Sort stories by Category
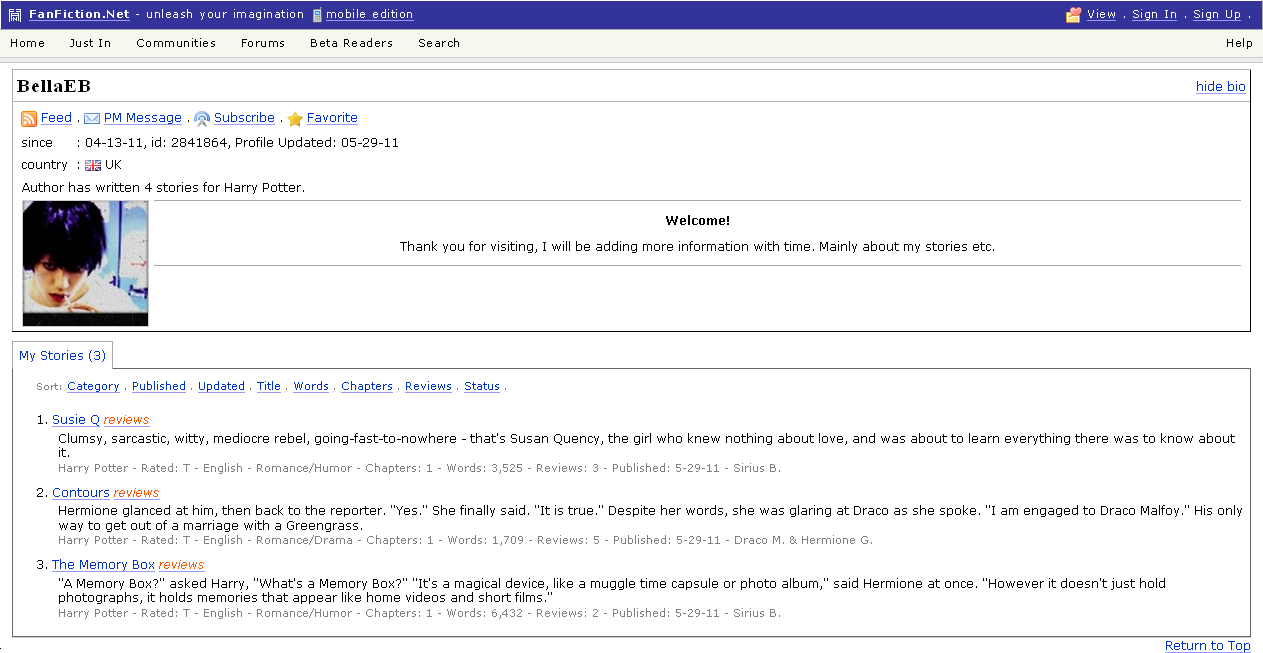The height and width of the screenshot is (653, 1263). click(x=93, y=386)
